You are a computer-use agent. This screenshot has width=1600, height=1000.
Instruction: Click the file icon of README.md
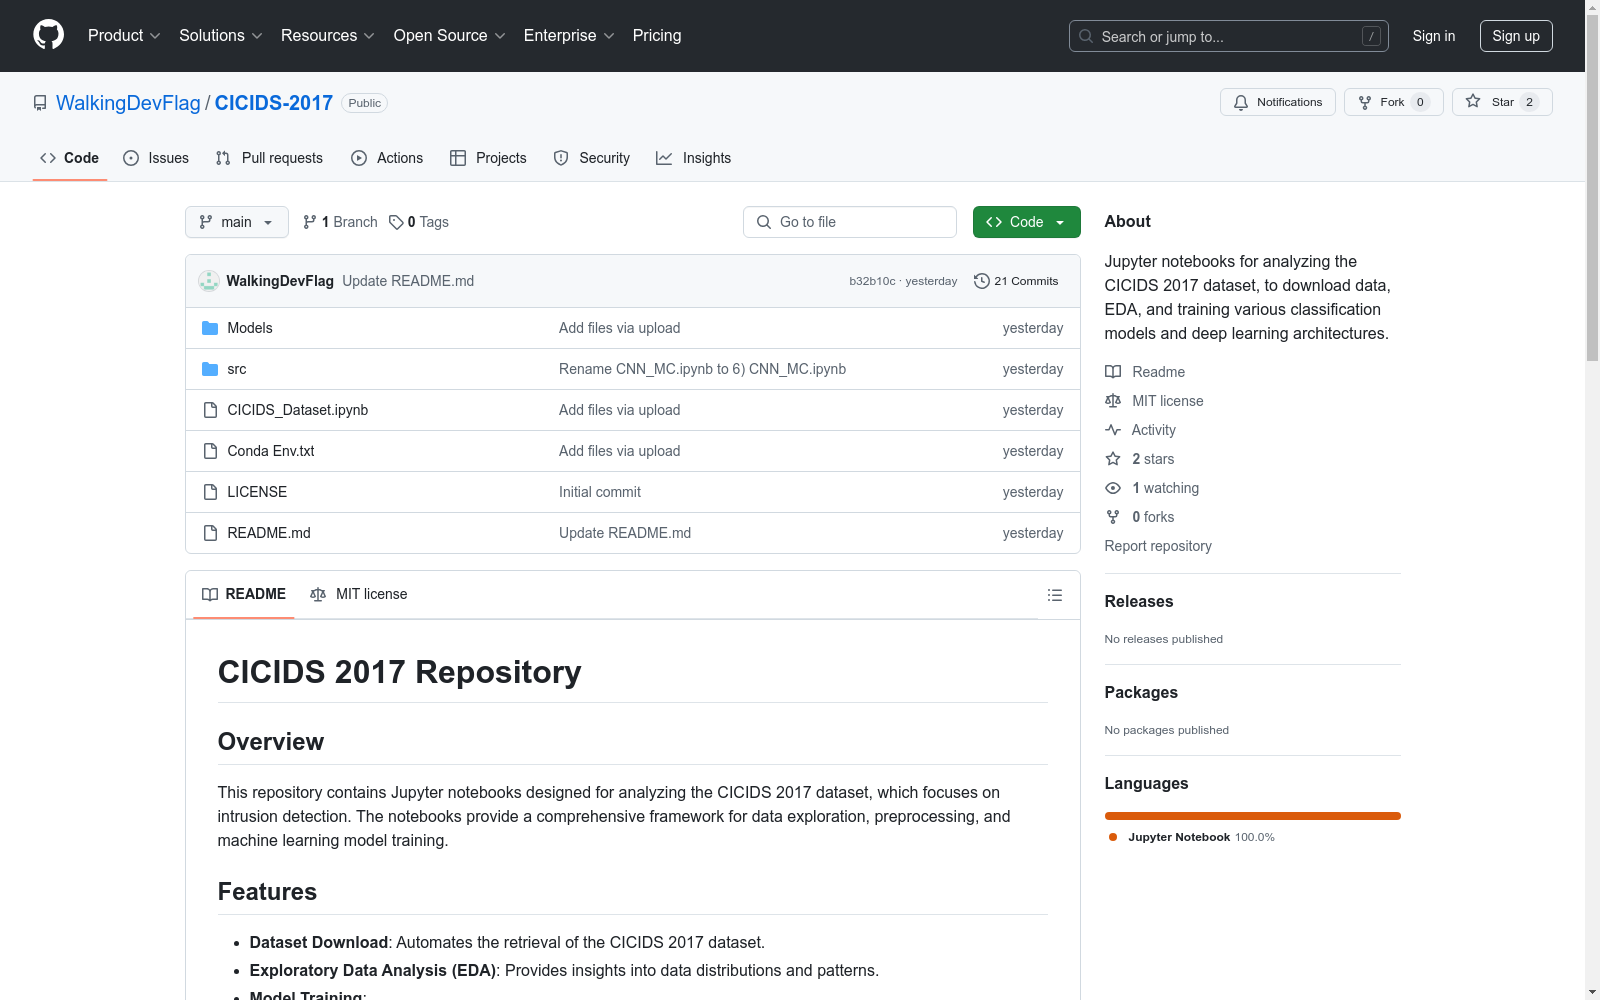[210, 533]
